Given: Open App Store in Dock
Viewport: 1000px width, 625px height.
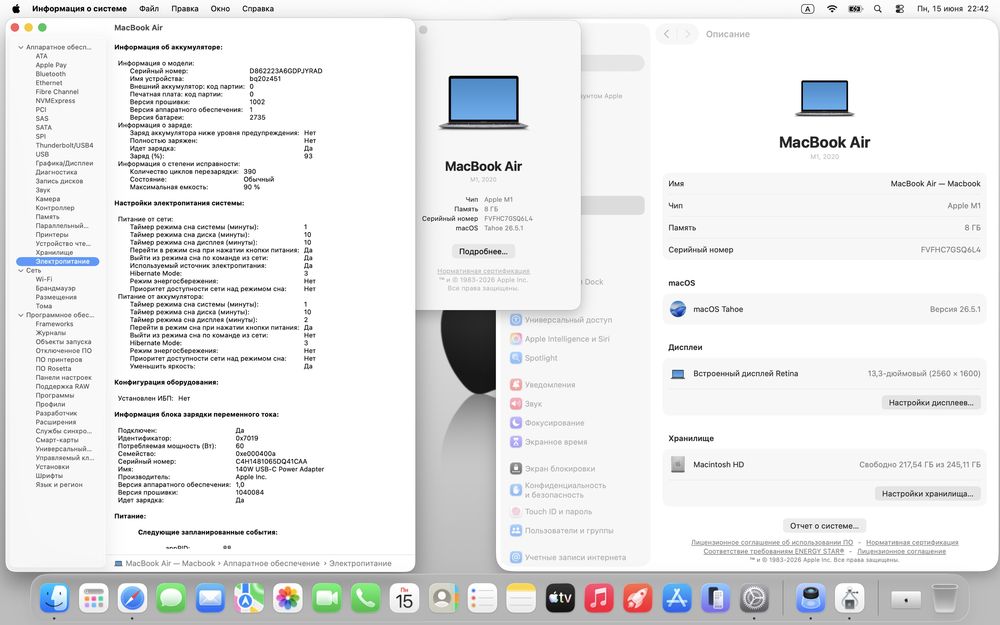Looking at the screenshot, I should (677, 598).
